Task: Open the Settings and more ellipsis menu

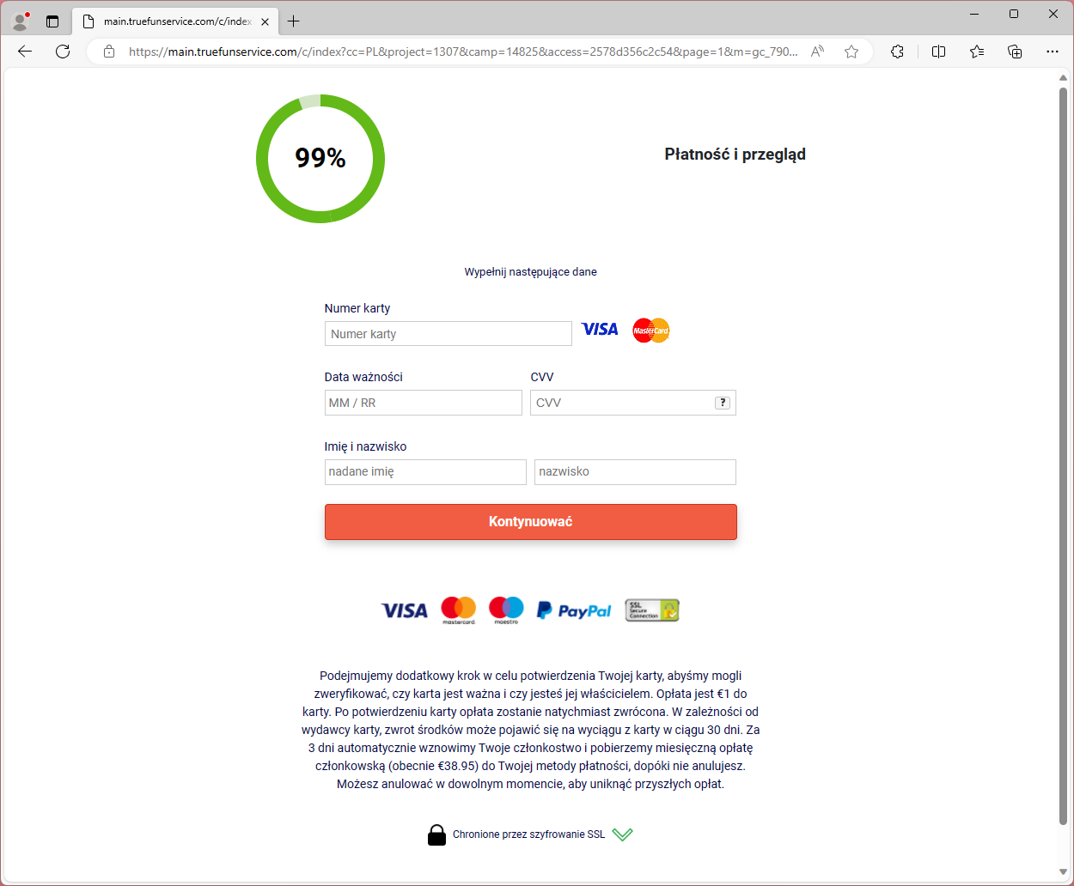Action: [x=1052, y=52]
